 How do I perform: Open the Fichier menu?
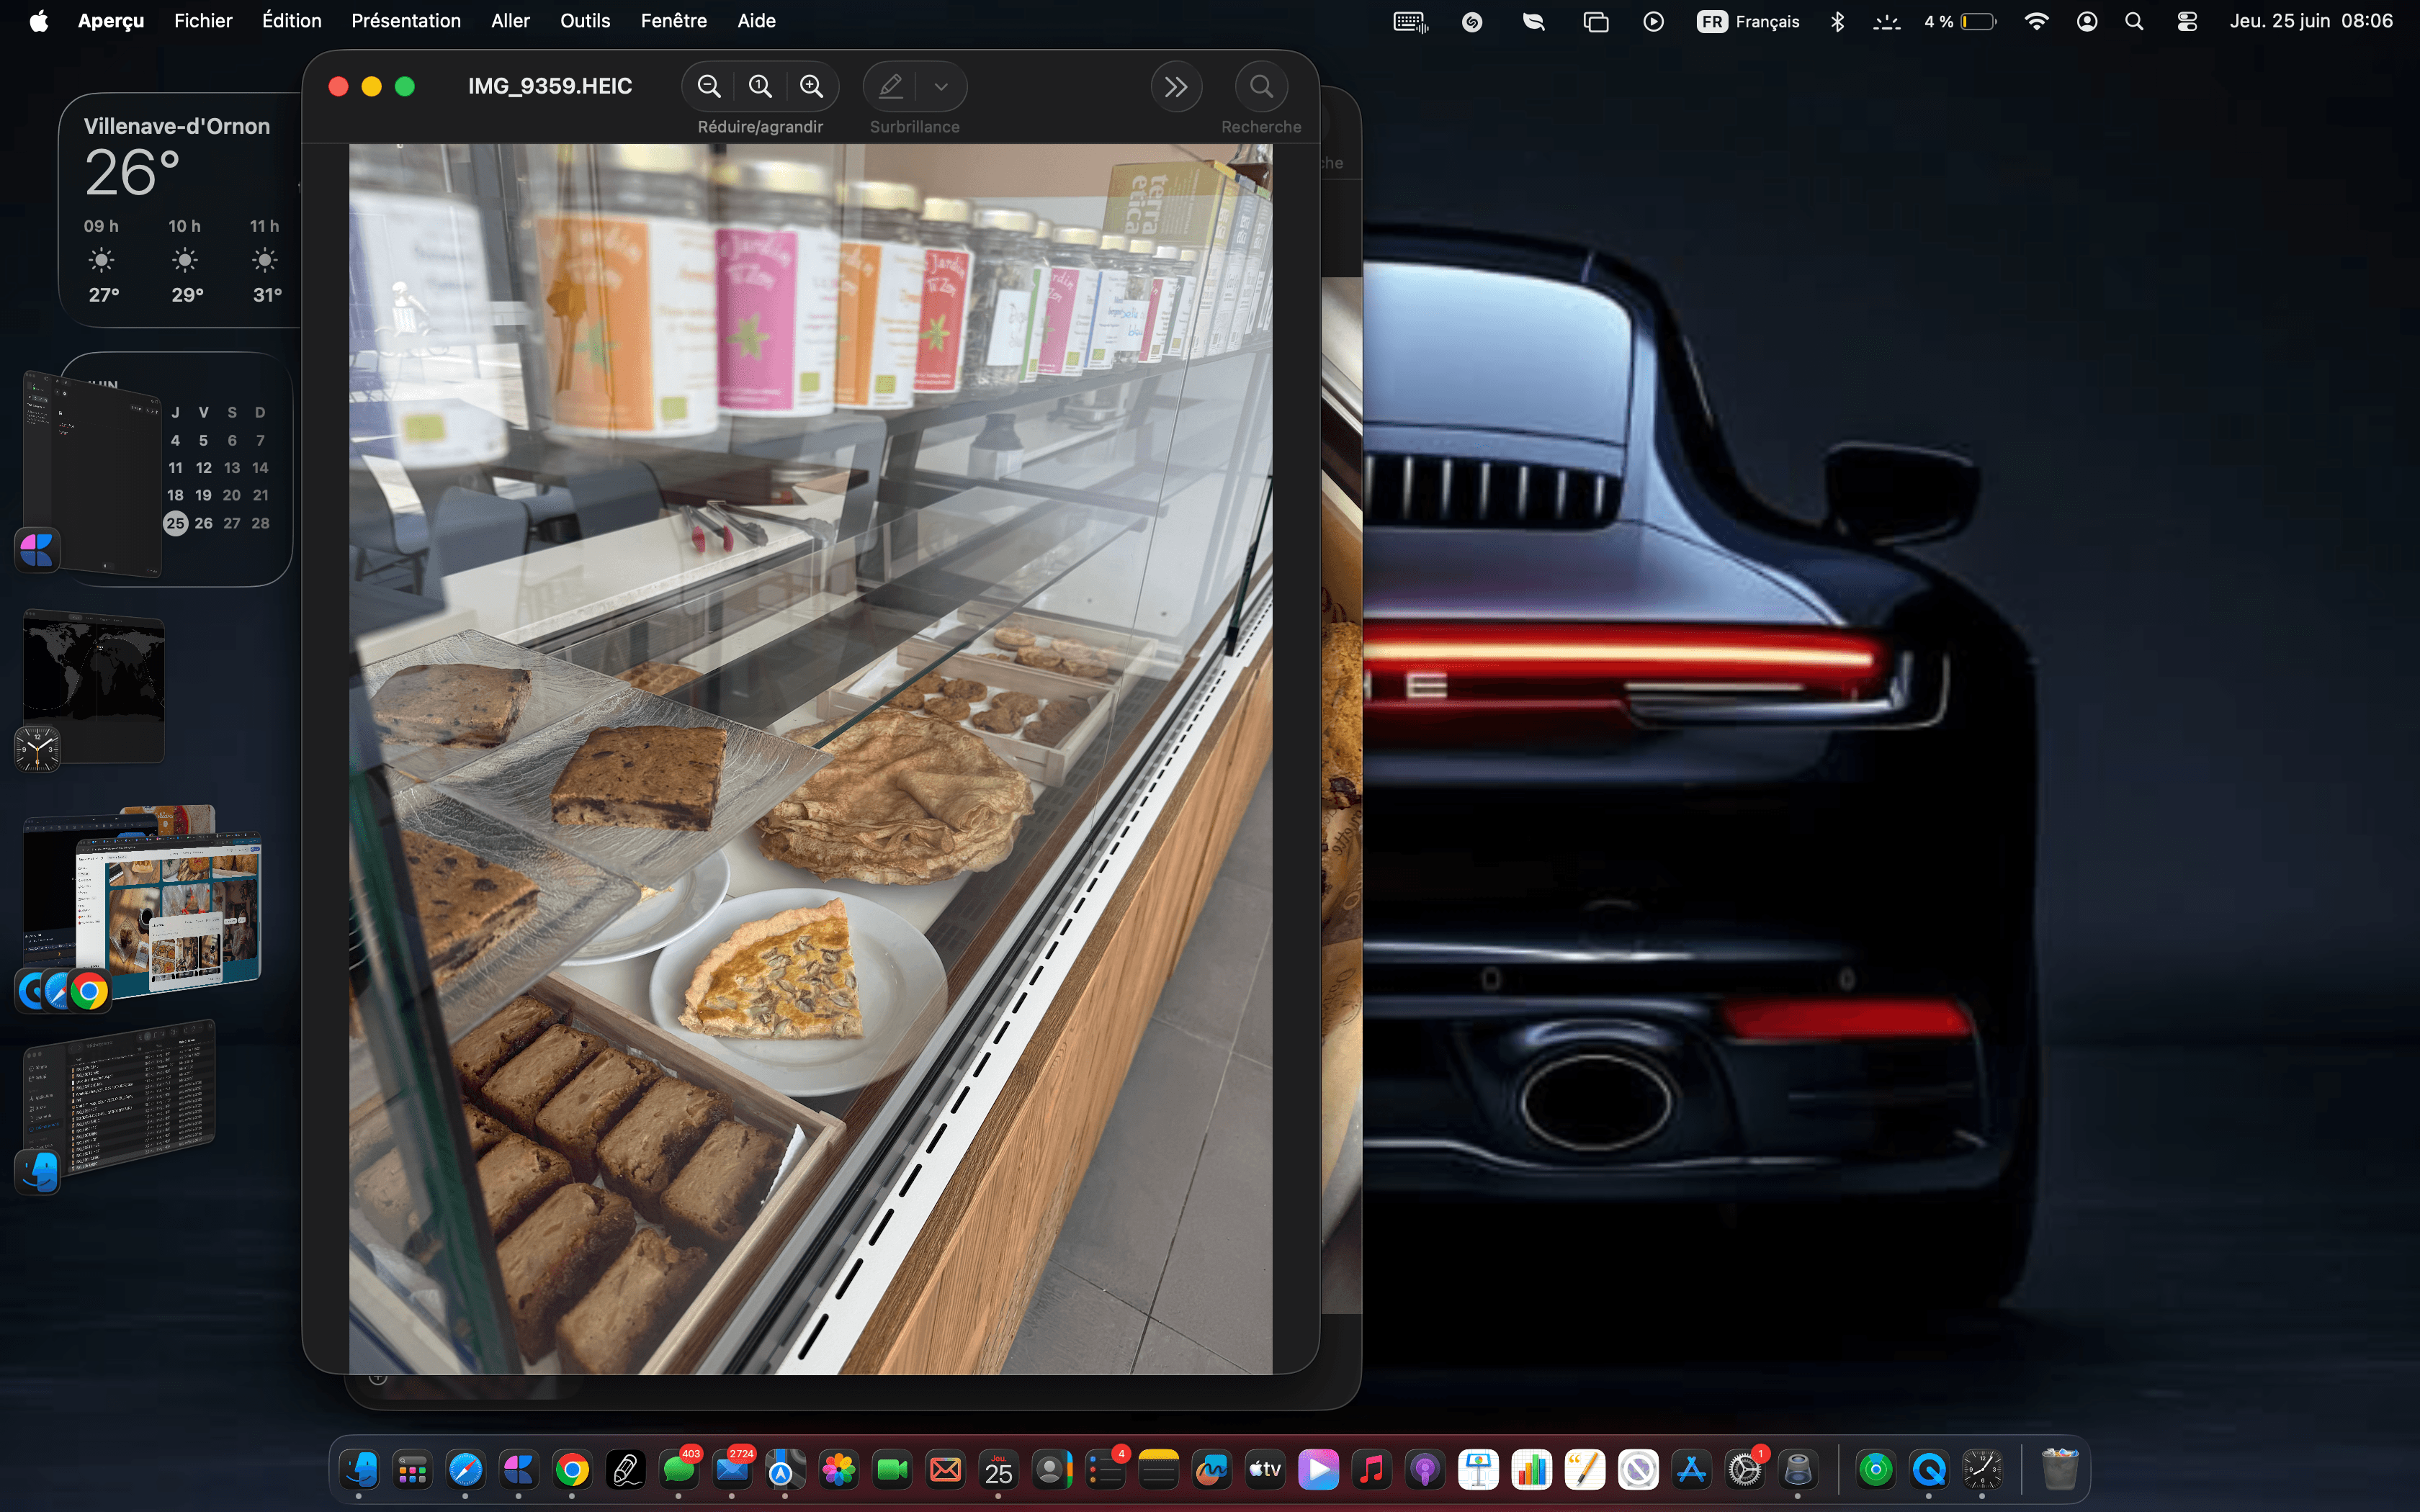coord(203,21)
